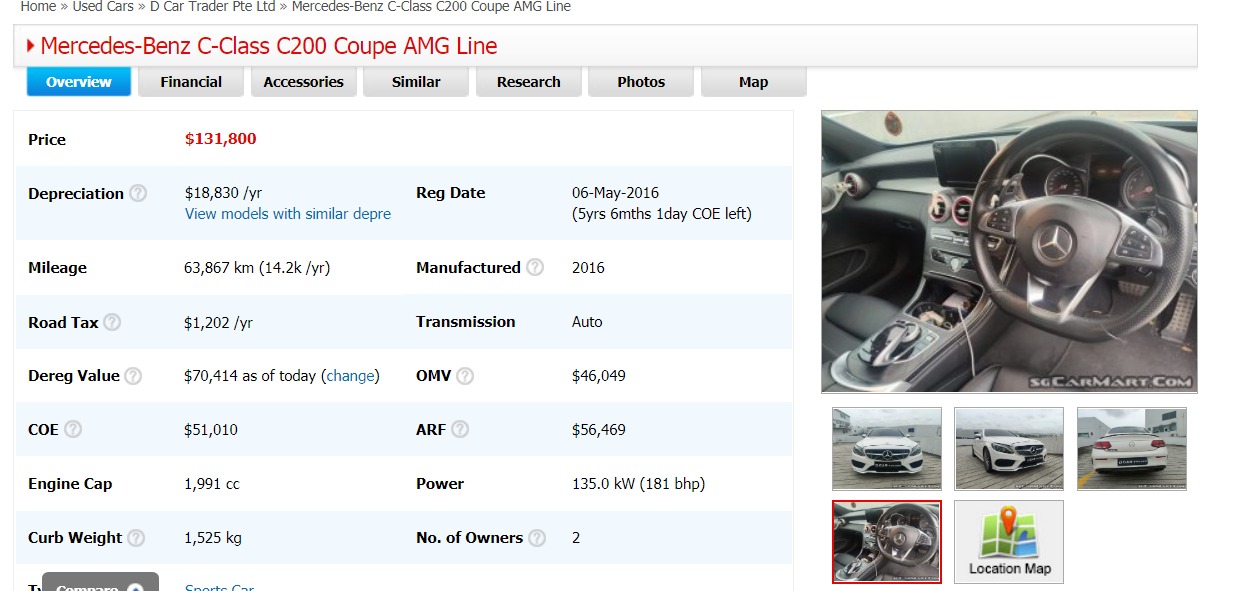1236x591 pixels.
Task: Click View models with similar depre link
Action: click(288, 214)
